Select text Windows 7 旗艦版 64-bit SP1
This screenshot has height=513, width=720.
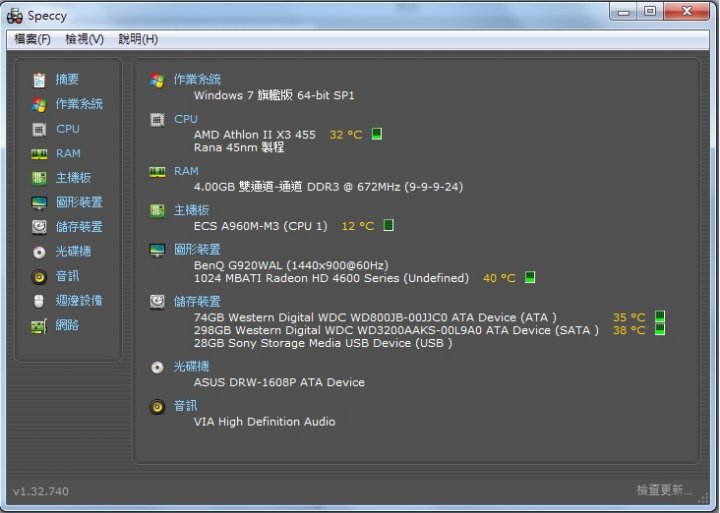pyautogui.click(x=274, y=95)
